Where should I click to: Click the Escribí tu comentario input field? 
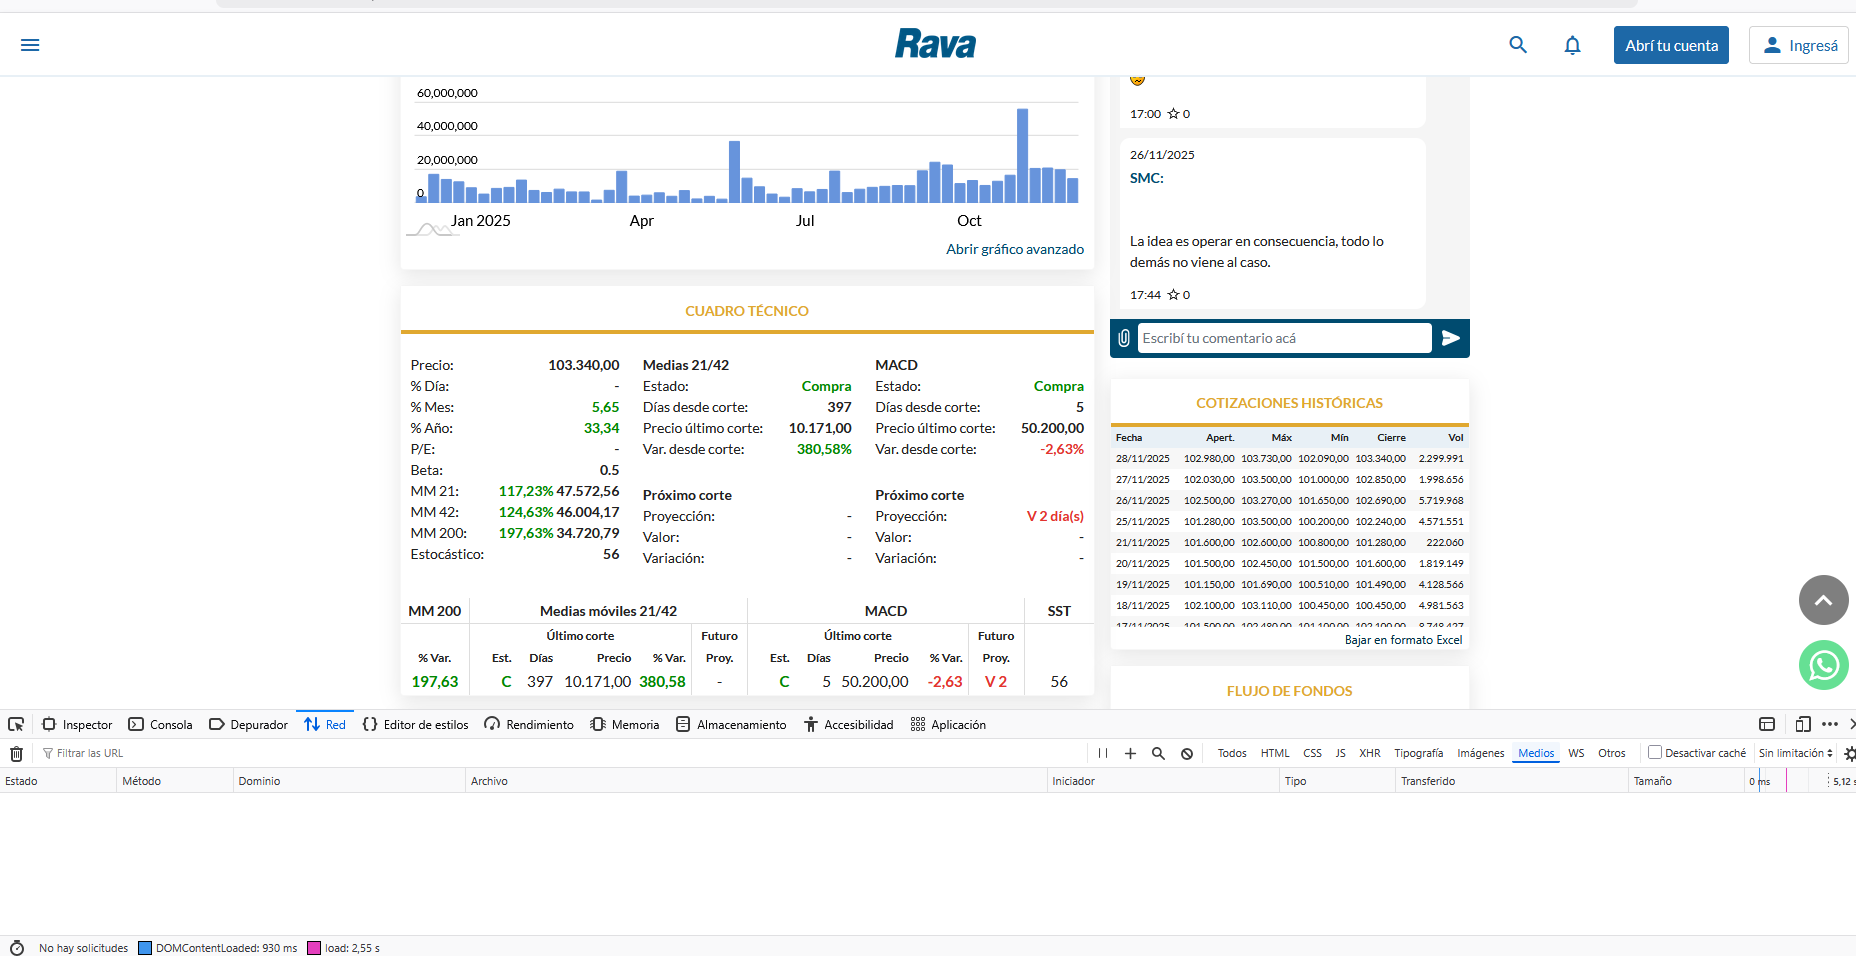point(1284,338)
